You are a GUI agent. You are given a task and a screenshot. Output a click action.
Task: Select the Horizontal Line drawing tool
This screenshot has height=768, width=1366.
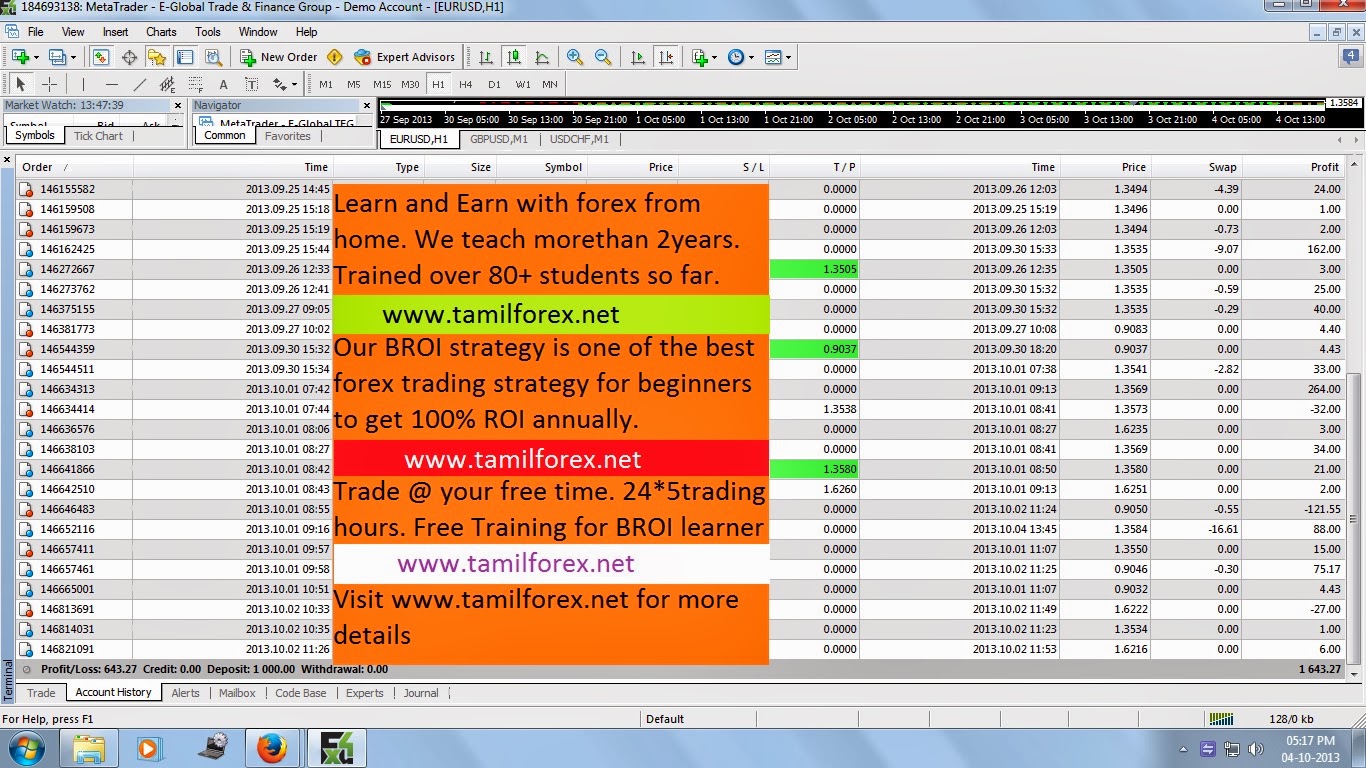coord(112,85)
